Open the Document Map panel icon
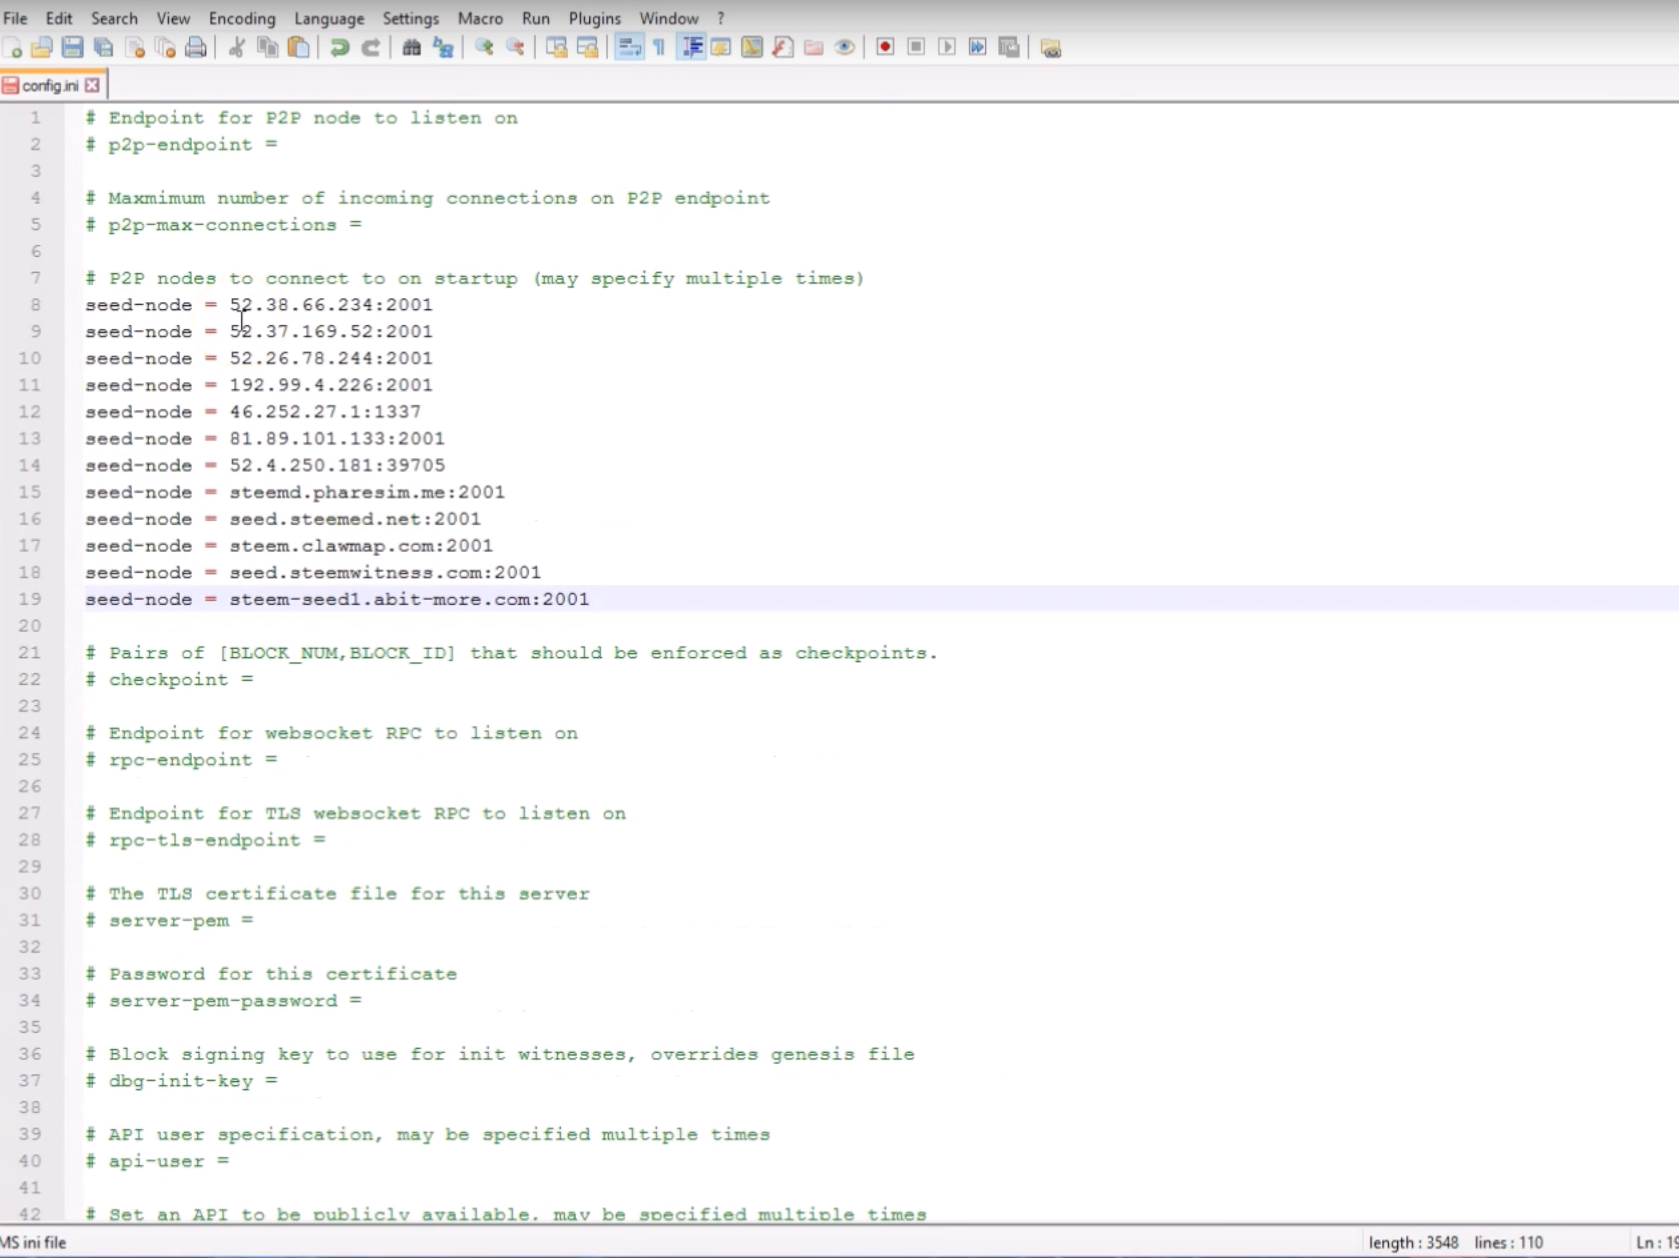Image resolution: width=1679 pixels, height=1258 pixels. click(x=752, y=47)
